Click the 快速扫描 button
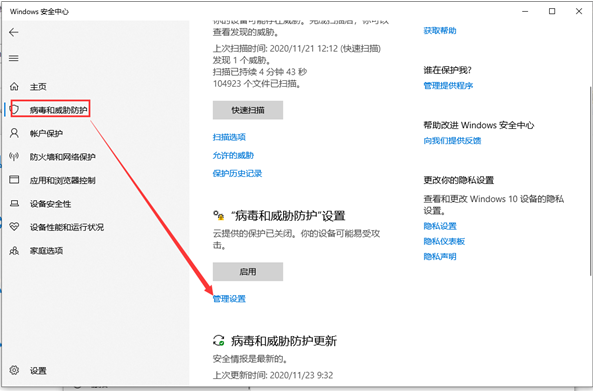This screenshot has width=593, height=392. [x=248, y=110]
